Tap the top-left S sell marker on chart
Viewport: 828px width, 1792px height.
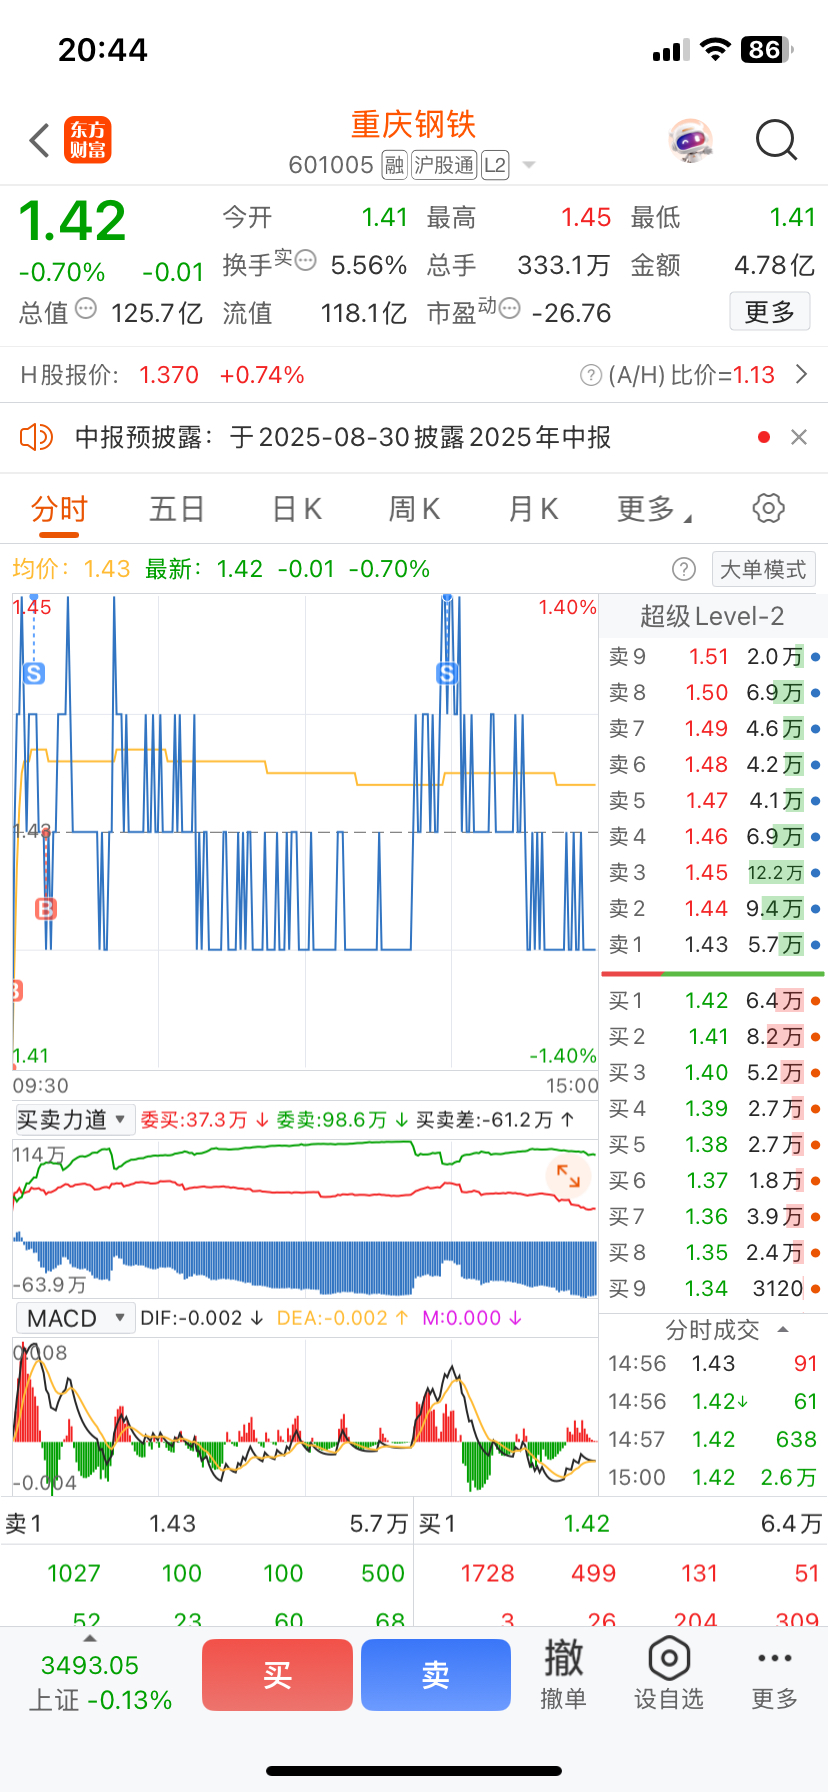coord(34,673)
